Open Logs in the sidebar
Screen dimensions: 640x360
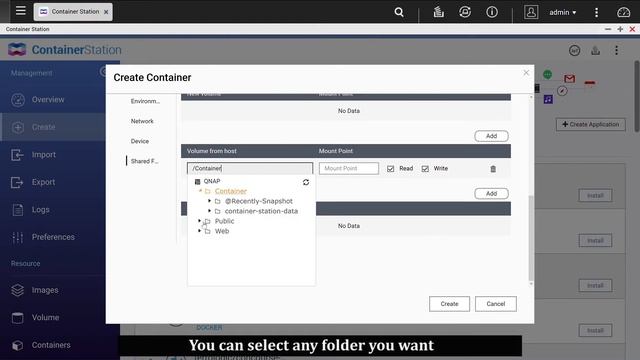[x=40, y=210]
